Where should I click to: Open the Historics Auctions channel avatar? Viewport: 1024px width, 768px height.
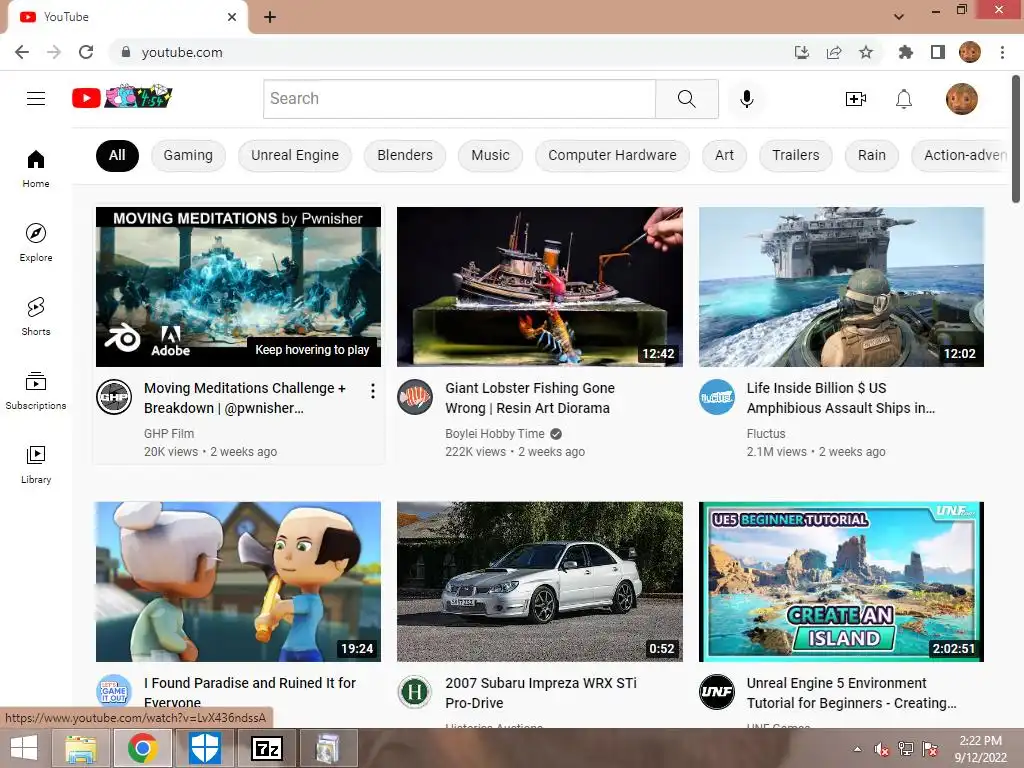pos(415,692)
